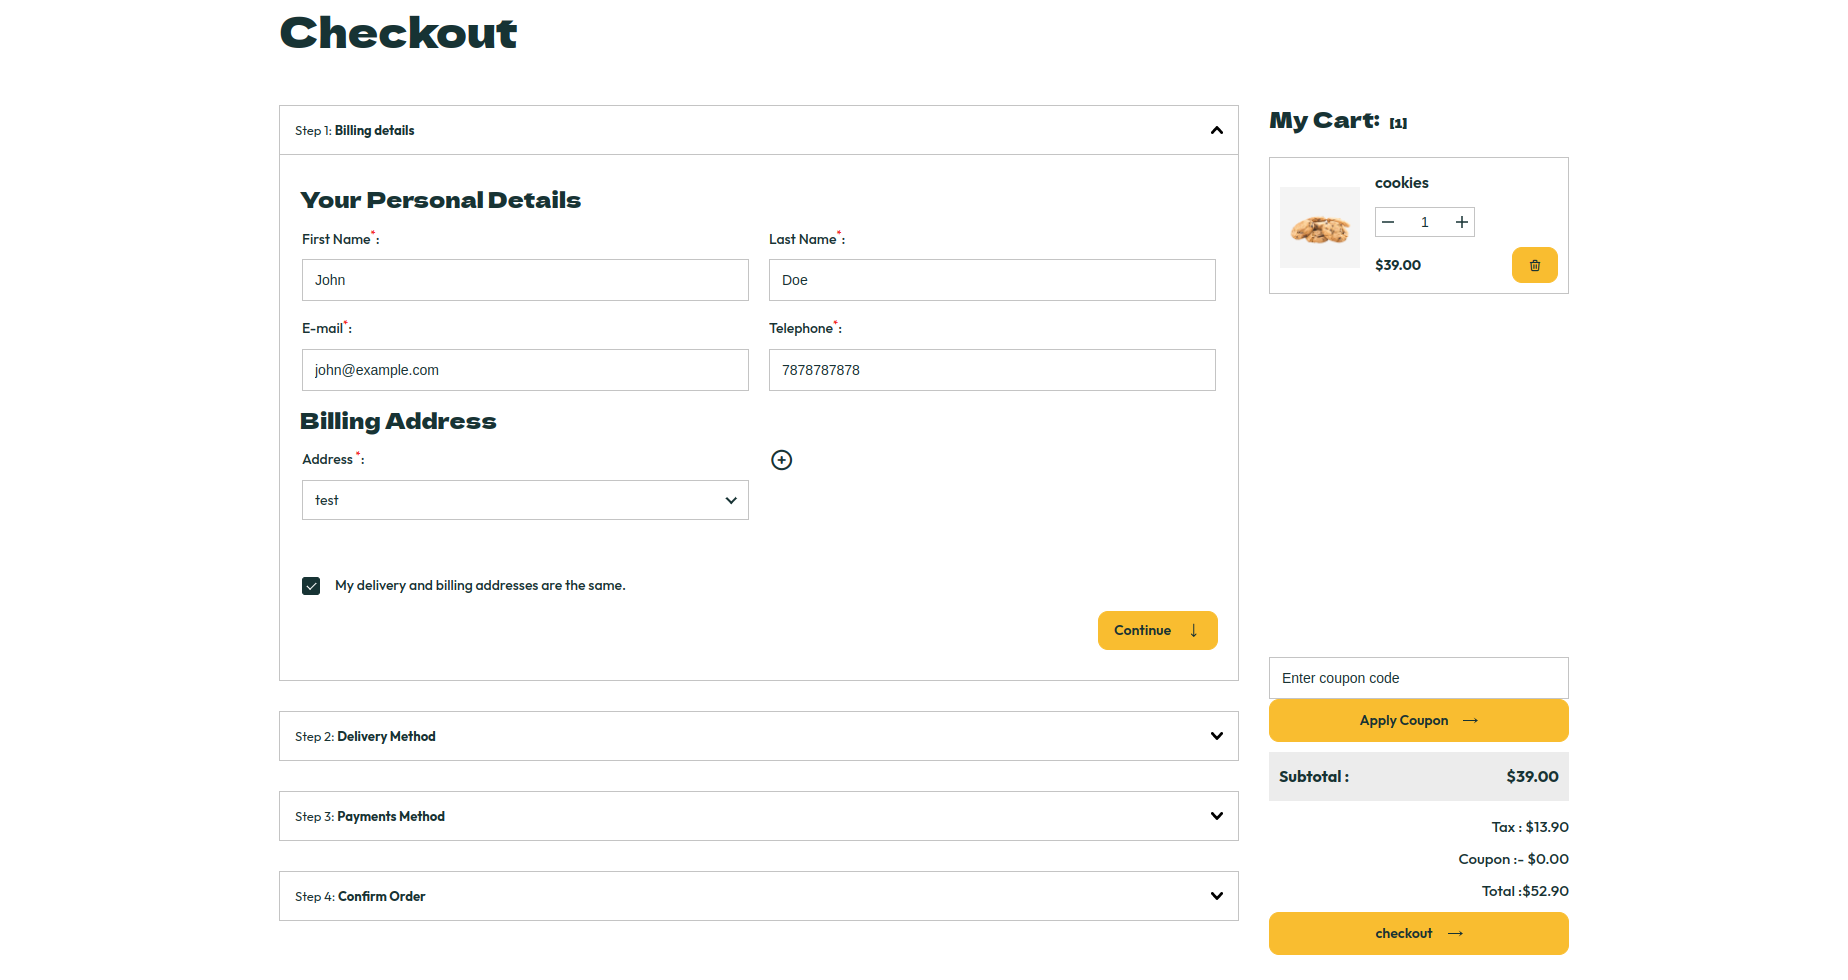The width and height of the screenshot is (1848, 980).
Task: Click the Apply Coupon button
Action: [x=1418, y=721]
